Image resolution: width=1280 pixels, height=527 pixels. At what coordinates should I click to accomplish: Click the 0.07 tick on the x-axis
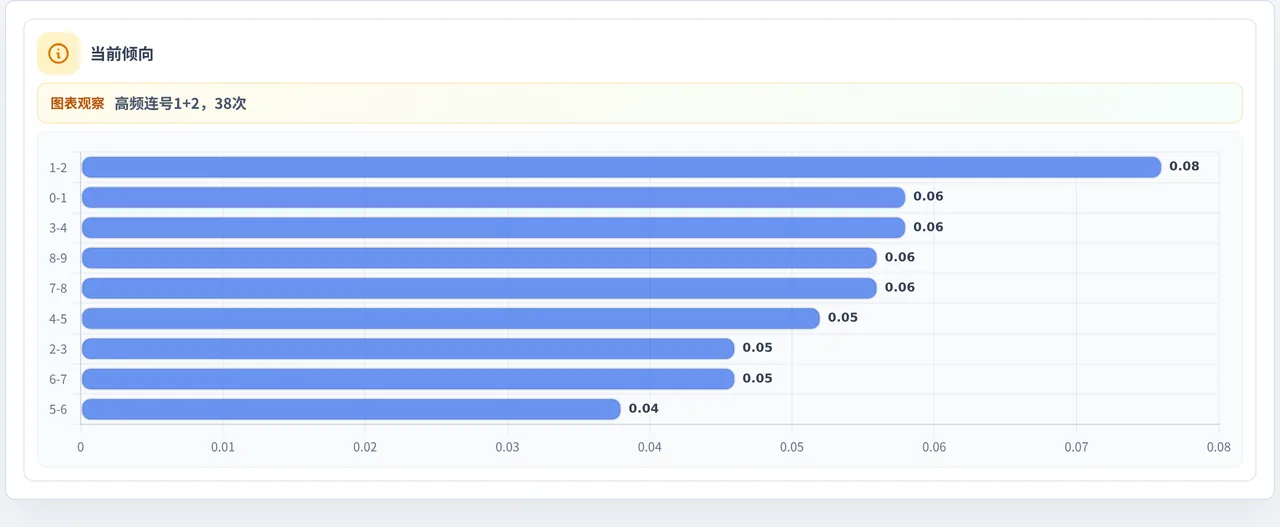point(1076,447)
